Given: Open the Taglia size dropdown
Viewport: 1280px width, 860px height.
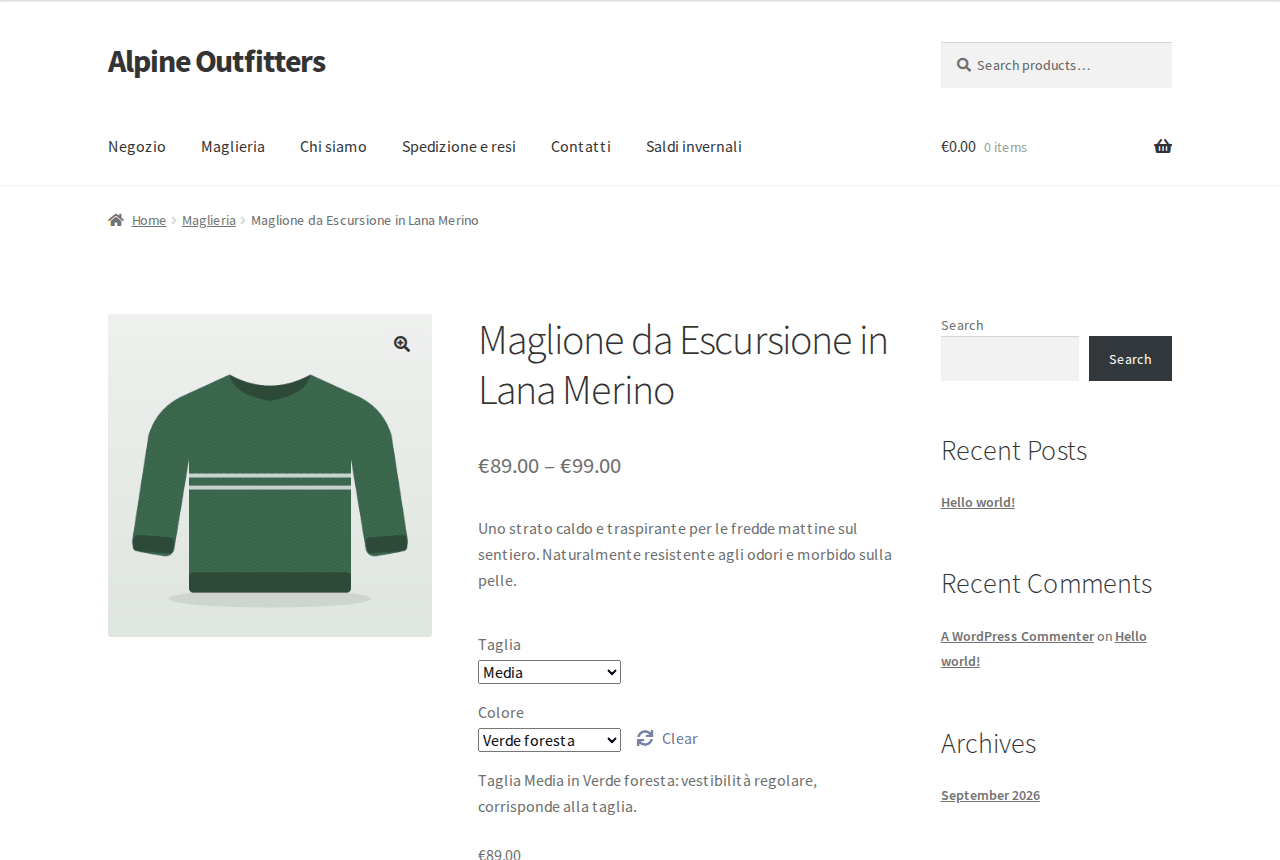Looking at the screenshot, I should 549,672.
